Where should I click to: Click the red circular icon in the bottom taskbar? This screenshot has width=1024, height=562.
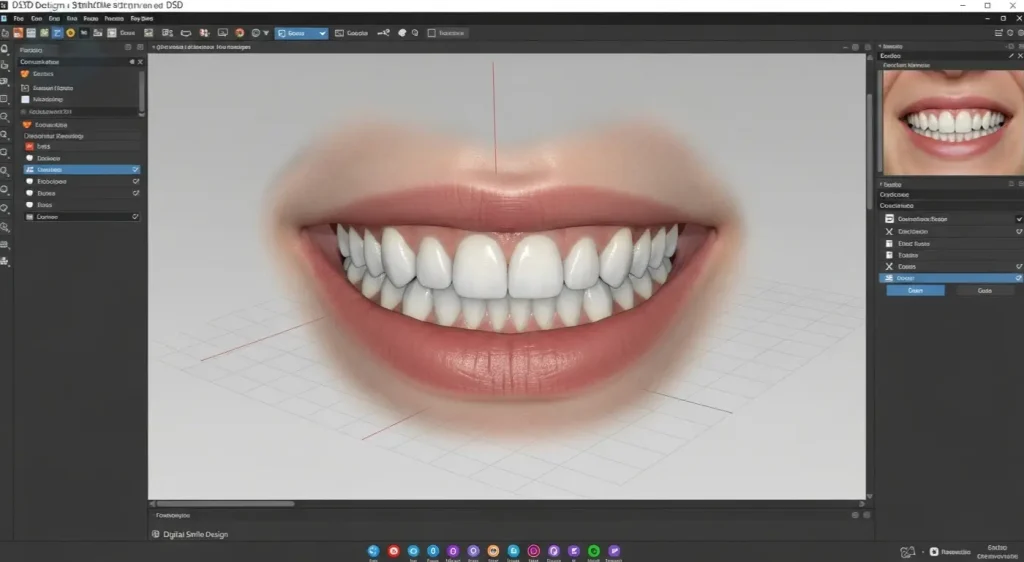tap(393, 550)
